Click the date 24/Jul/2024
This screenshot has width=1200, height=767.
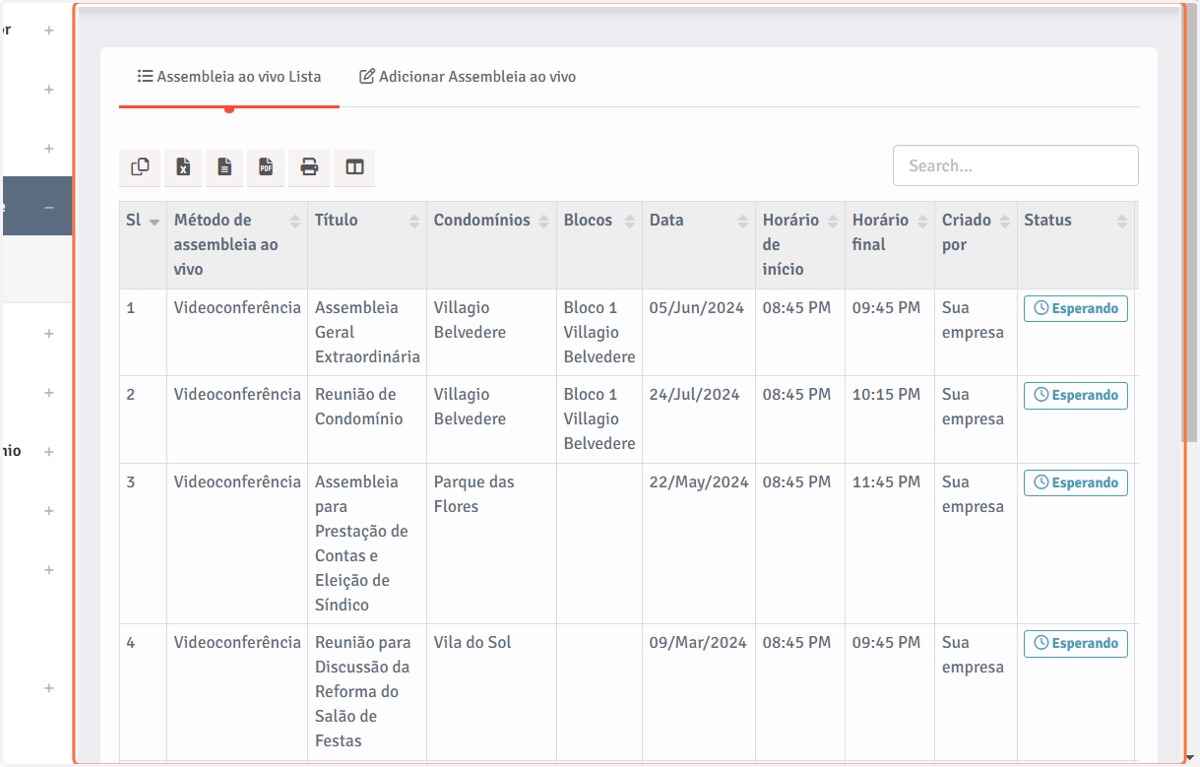pyautogui.click(x=694, y=395)
